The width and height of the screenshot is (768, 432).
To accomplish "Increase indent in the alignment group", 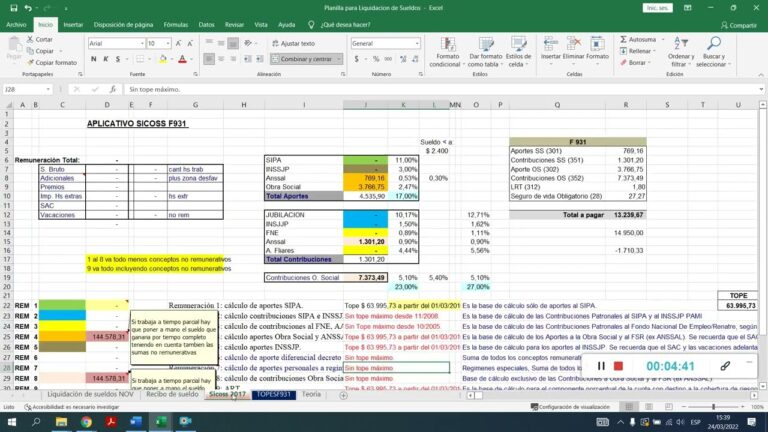I will (260, 59).
